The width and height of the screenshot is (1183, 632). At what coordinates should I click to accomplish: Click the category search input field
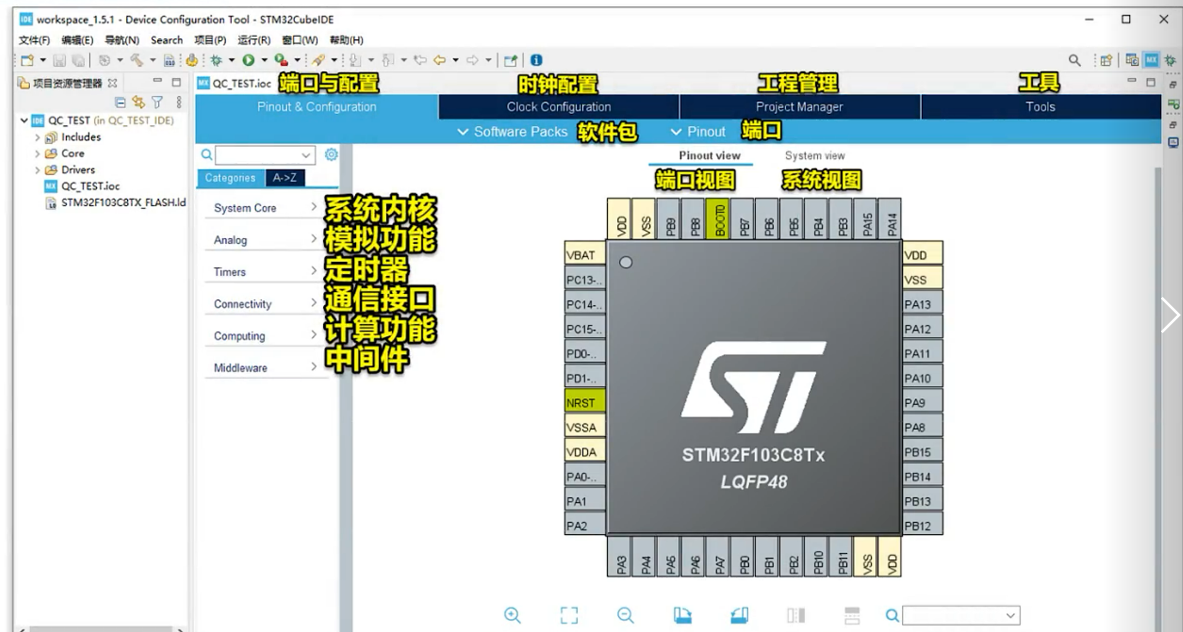(x=265, y=155)
